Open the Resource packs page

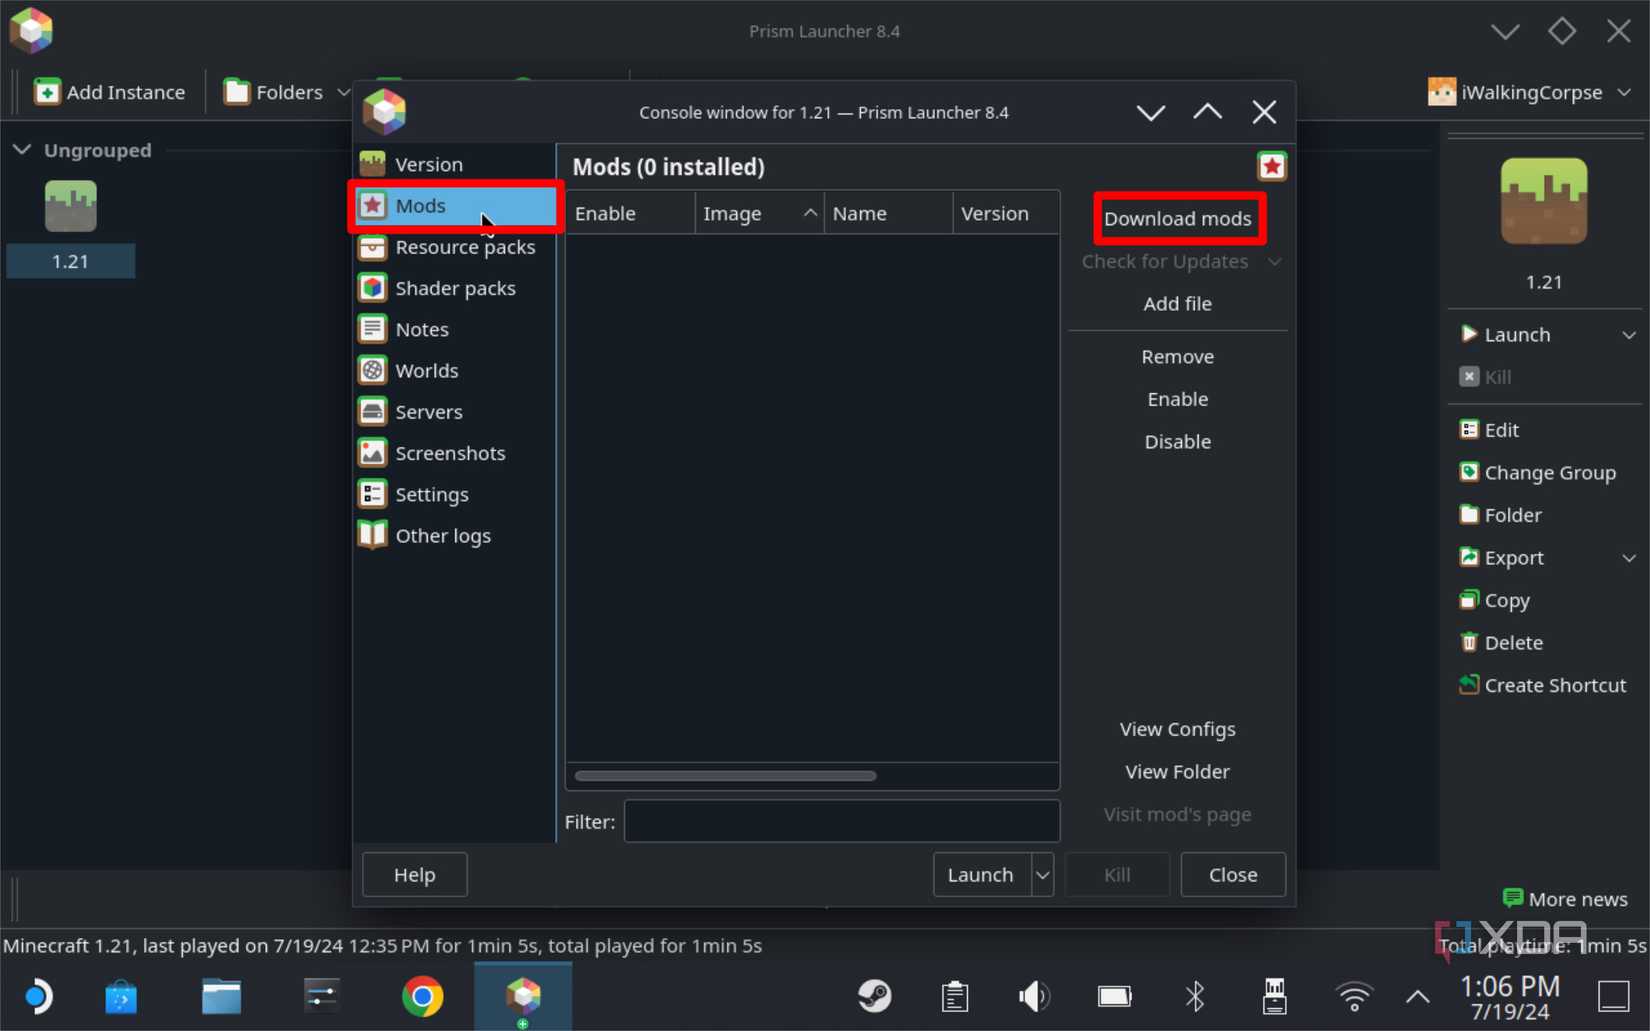455,247
